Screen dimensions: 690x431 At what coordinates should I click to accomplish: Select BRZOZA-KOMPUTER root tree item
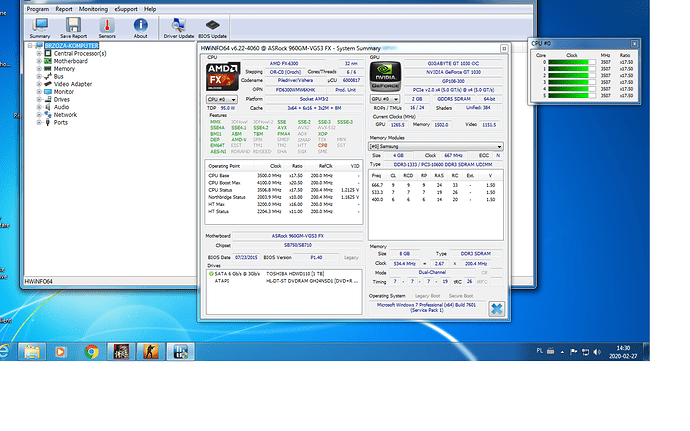[x=71, y=46]
